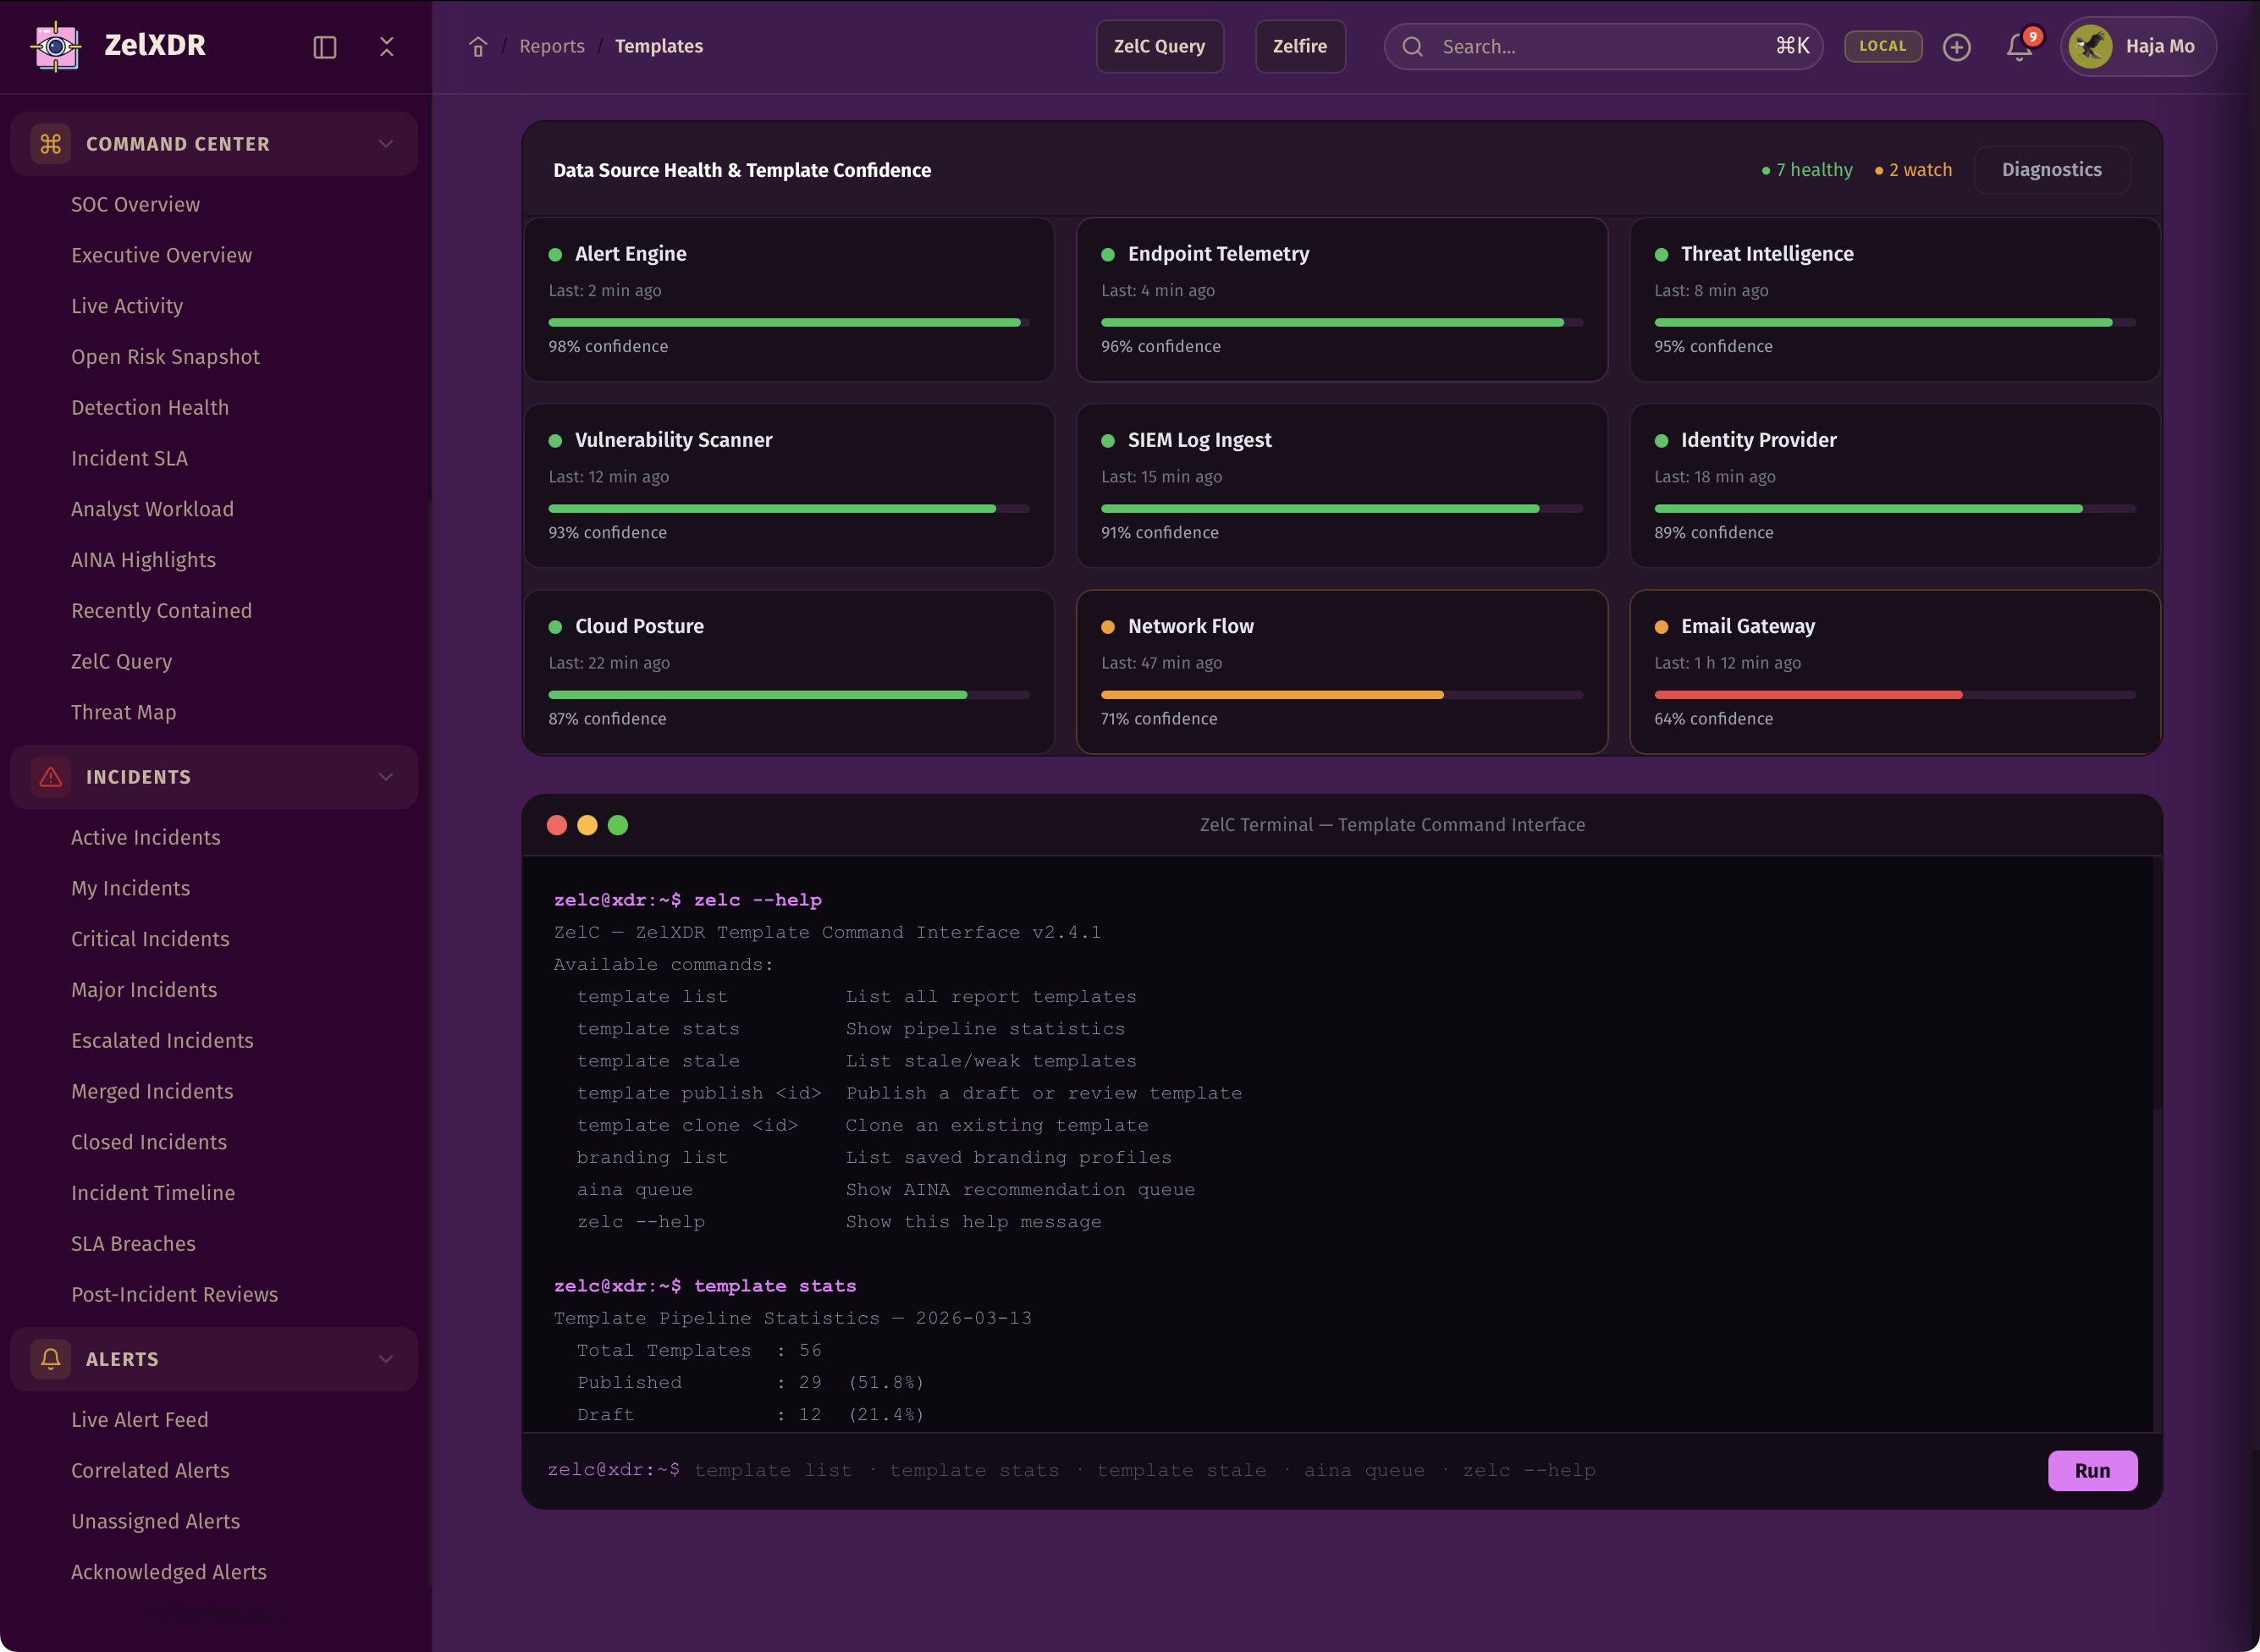Click the collapse sidebar arrows icon
This screenshot has width=2260, height=1652.
387,47
